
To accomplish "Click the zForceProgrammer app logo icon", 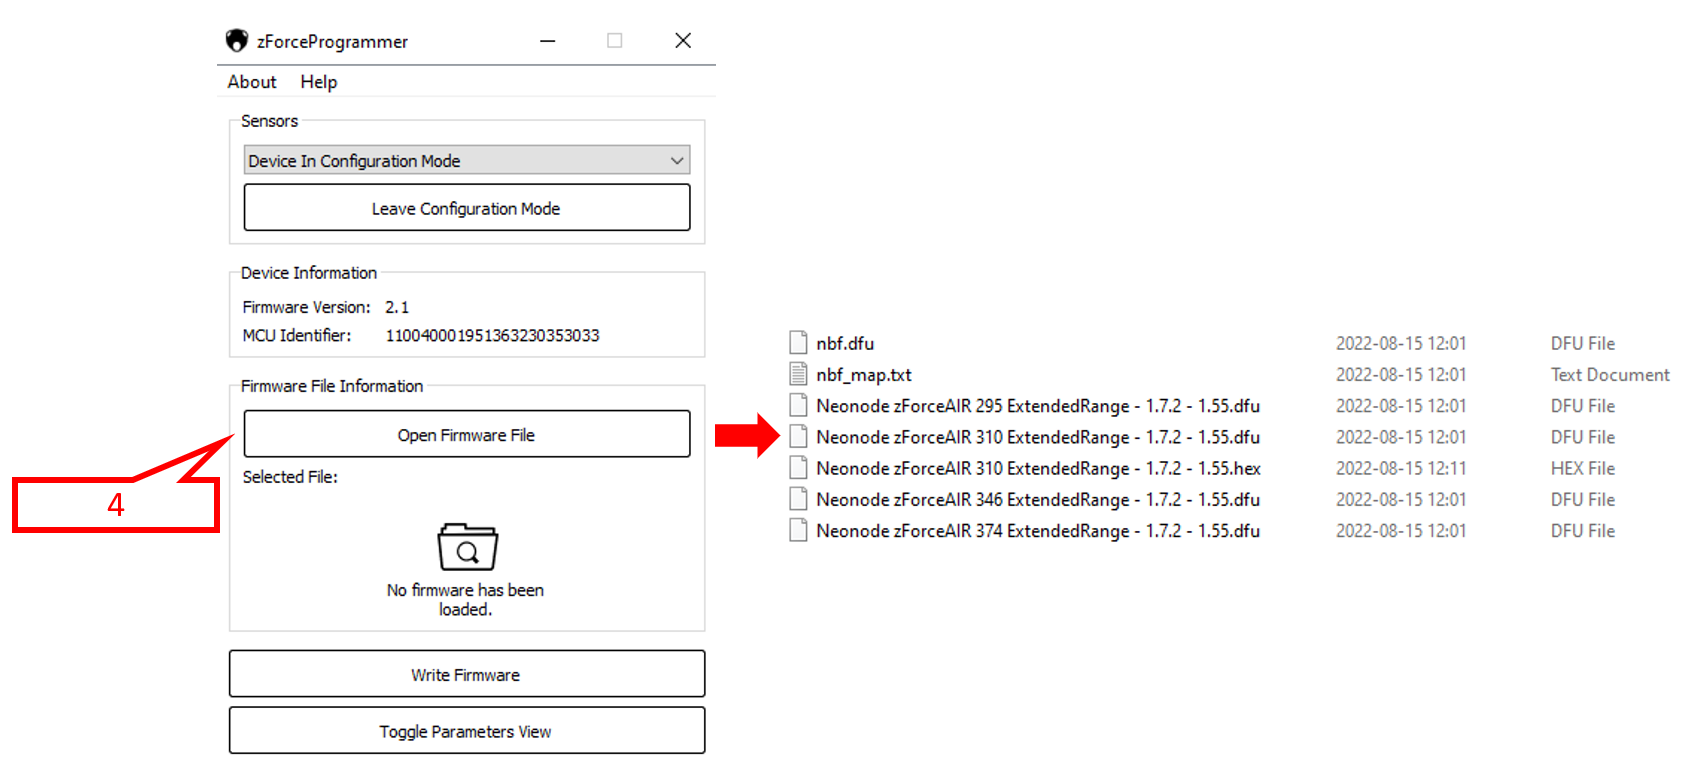I will pos(236,41).
